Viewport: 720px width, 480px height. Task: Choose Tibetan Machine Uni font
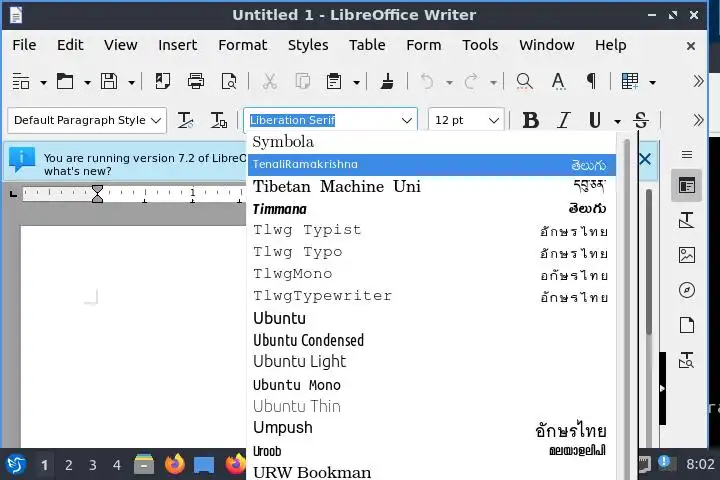(432, 186)
